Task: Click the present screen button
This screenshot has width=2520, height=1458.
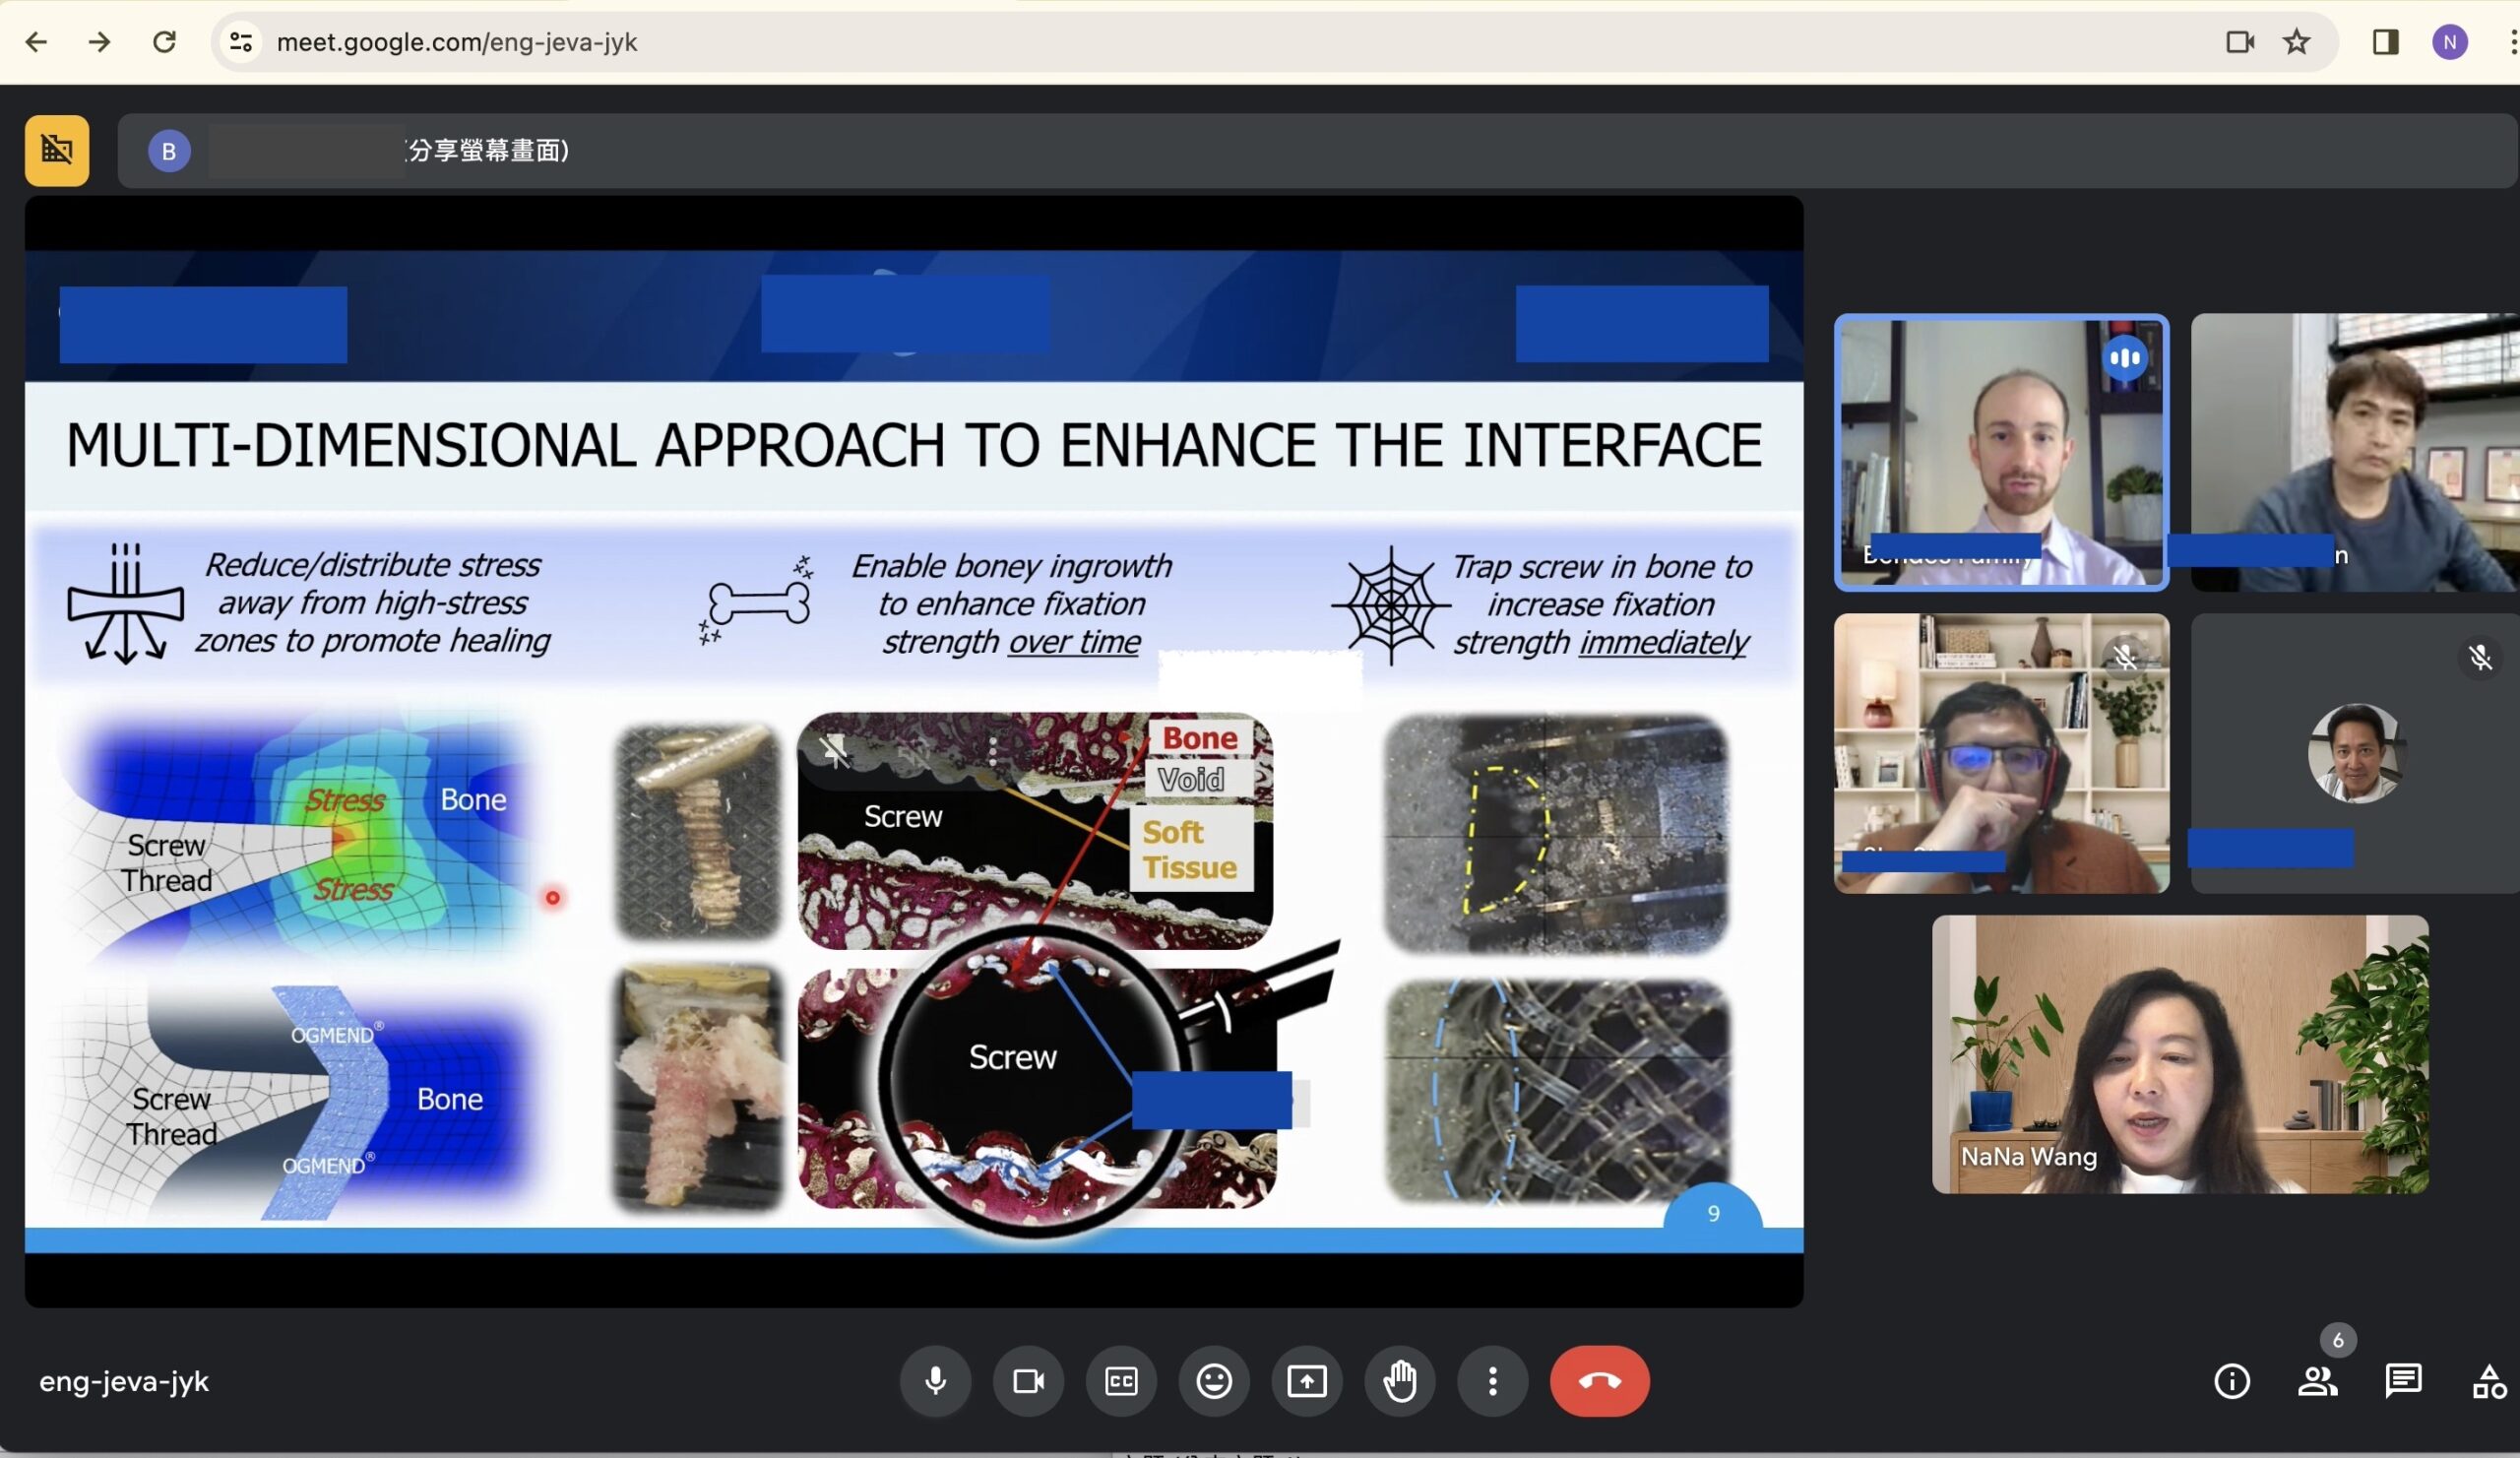Action: tap(1307, 1381)
